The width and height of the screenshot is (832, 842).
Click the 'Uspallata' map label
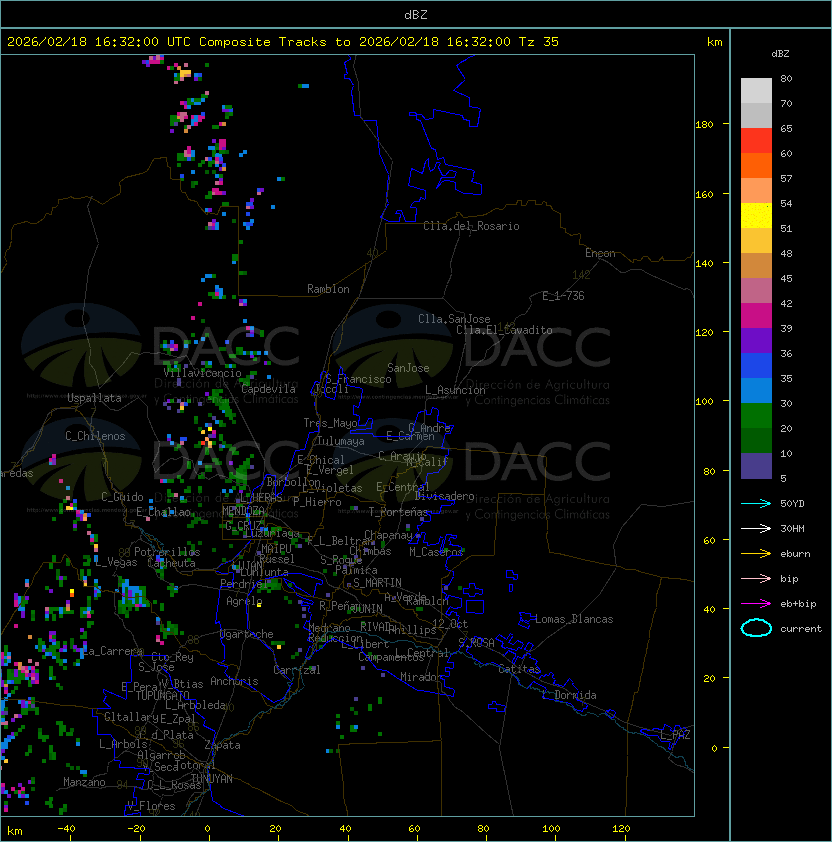(95, 398)
